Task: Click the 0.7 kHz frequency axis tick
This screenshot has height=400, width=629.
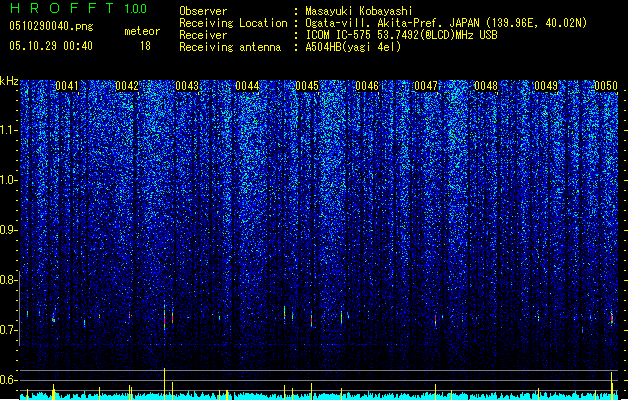Action: click(x=9, y=330)
